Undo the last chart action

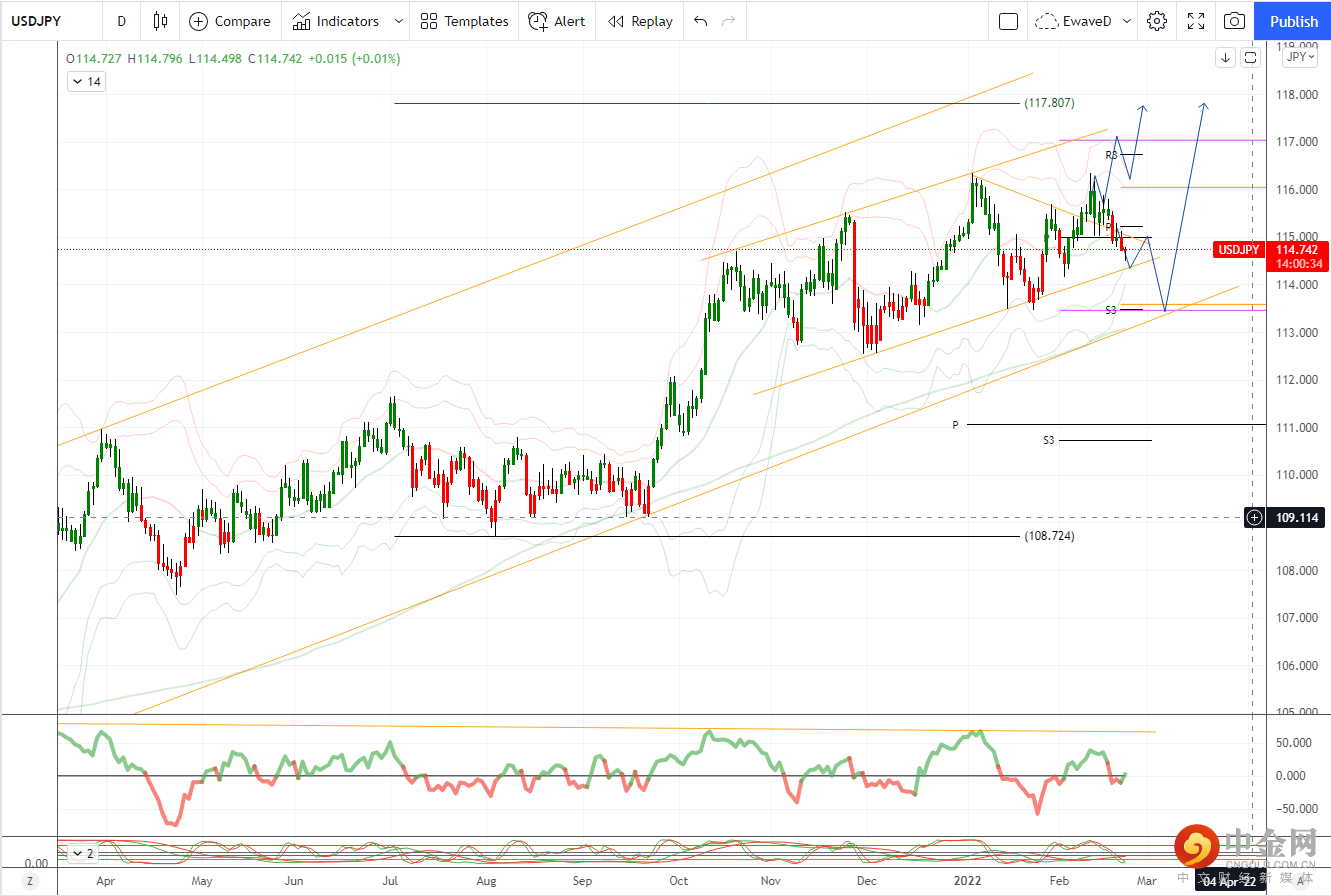pyautogui.click(x=700, y=21)
